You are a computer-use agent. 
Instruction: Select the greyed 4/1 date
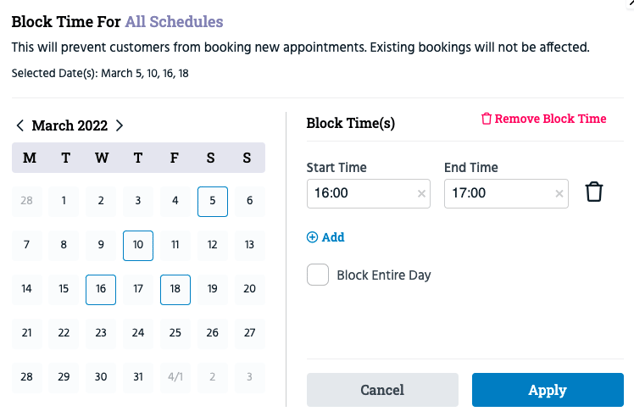click(175, 377)
